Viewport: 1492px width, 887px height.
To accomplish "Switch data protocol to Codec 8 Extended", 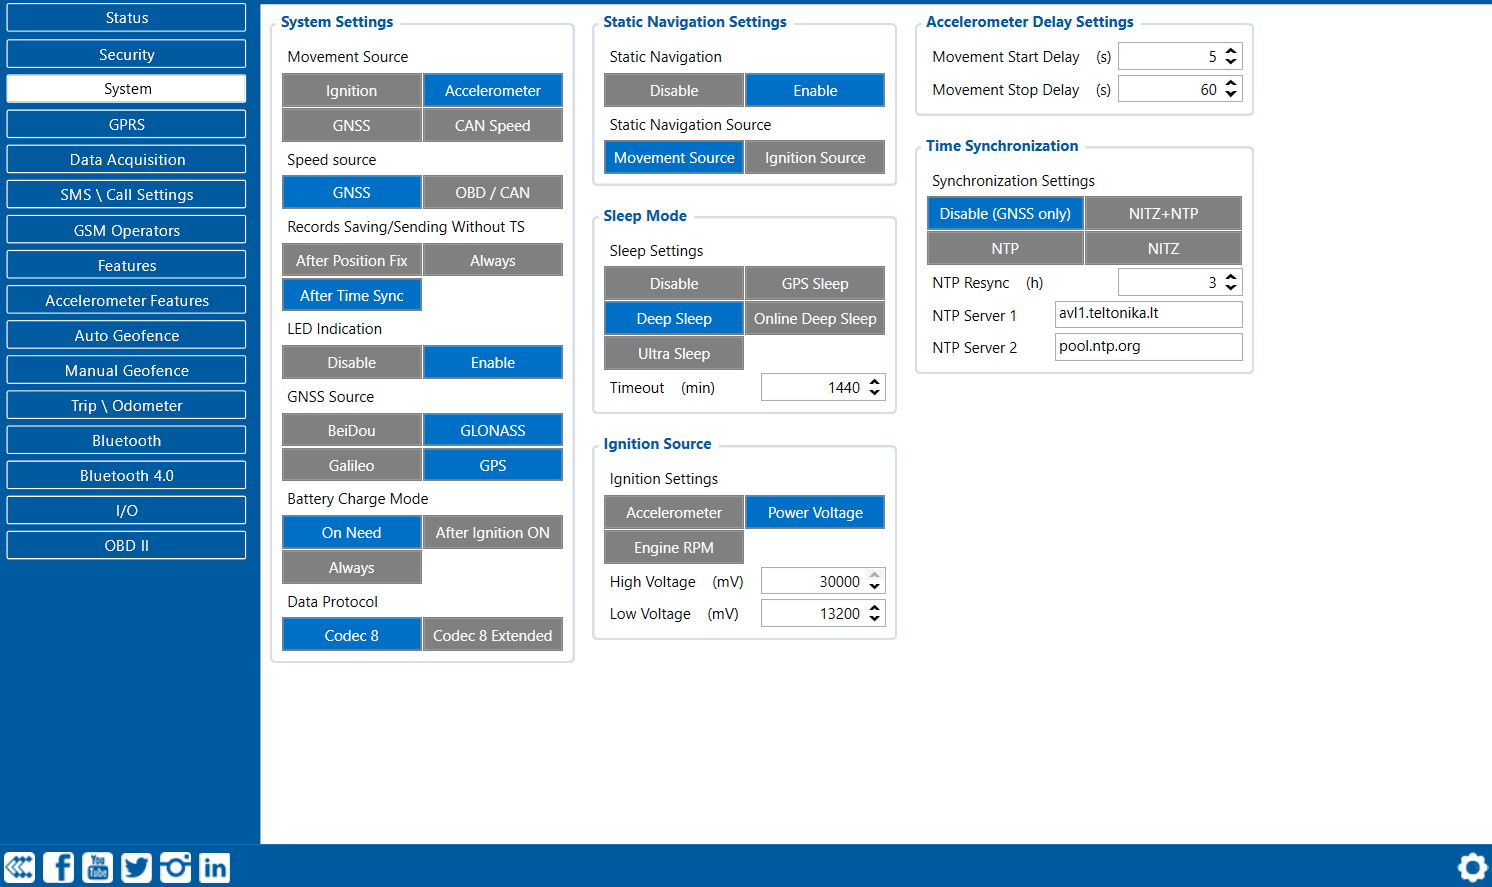I will (492, 636).
